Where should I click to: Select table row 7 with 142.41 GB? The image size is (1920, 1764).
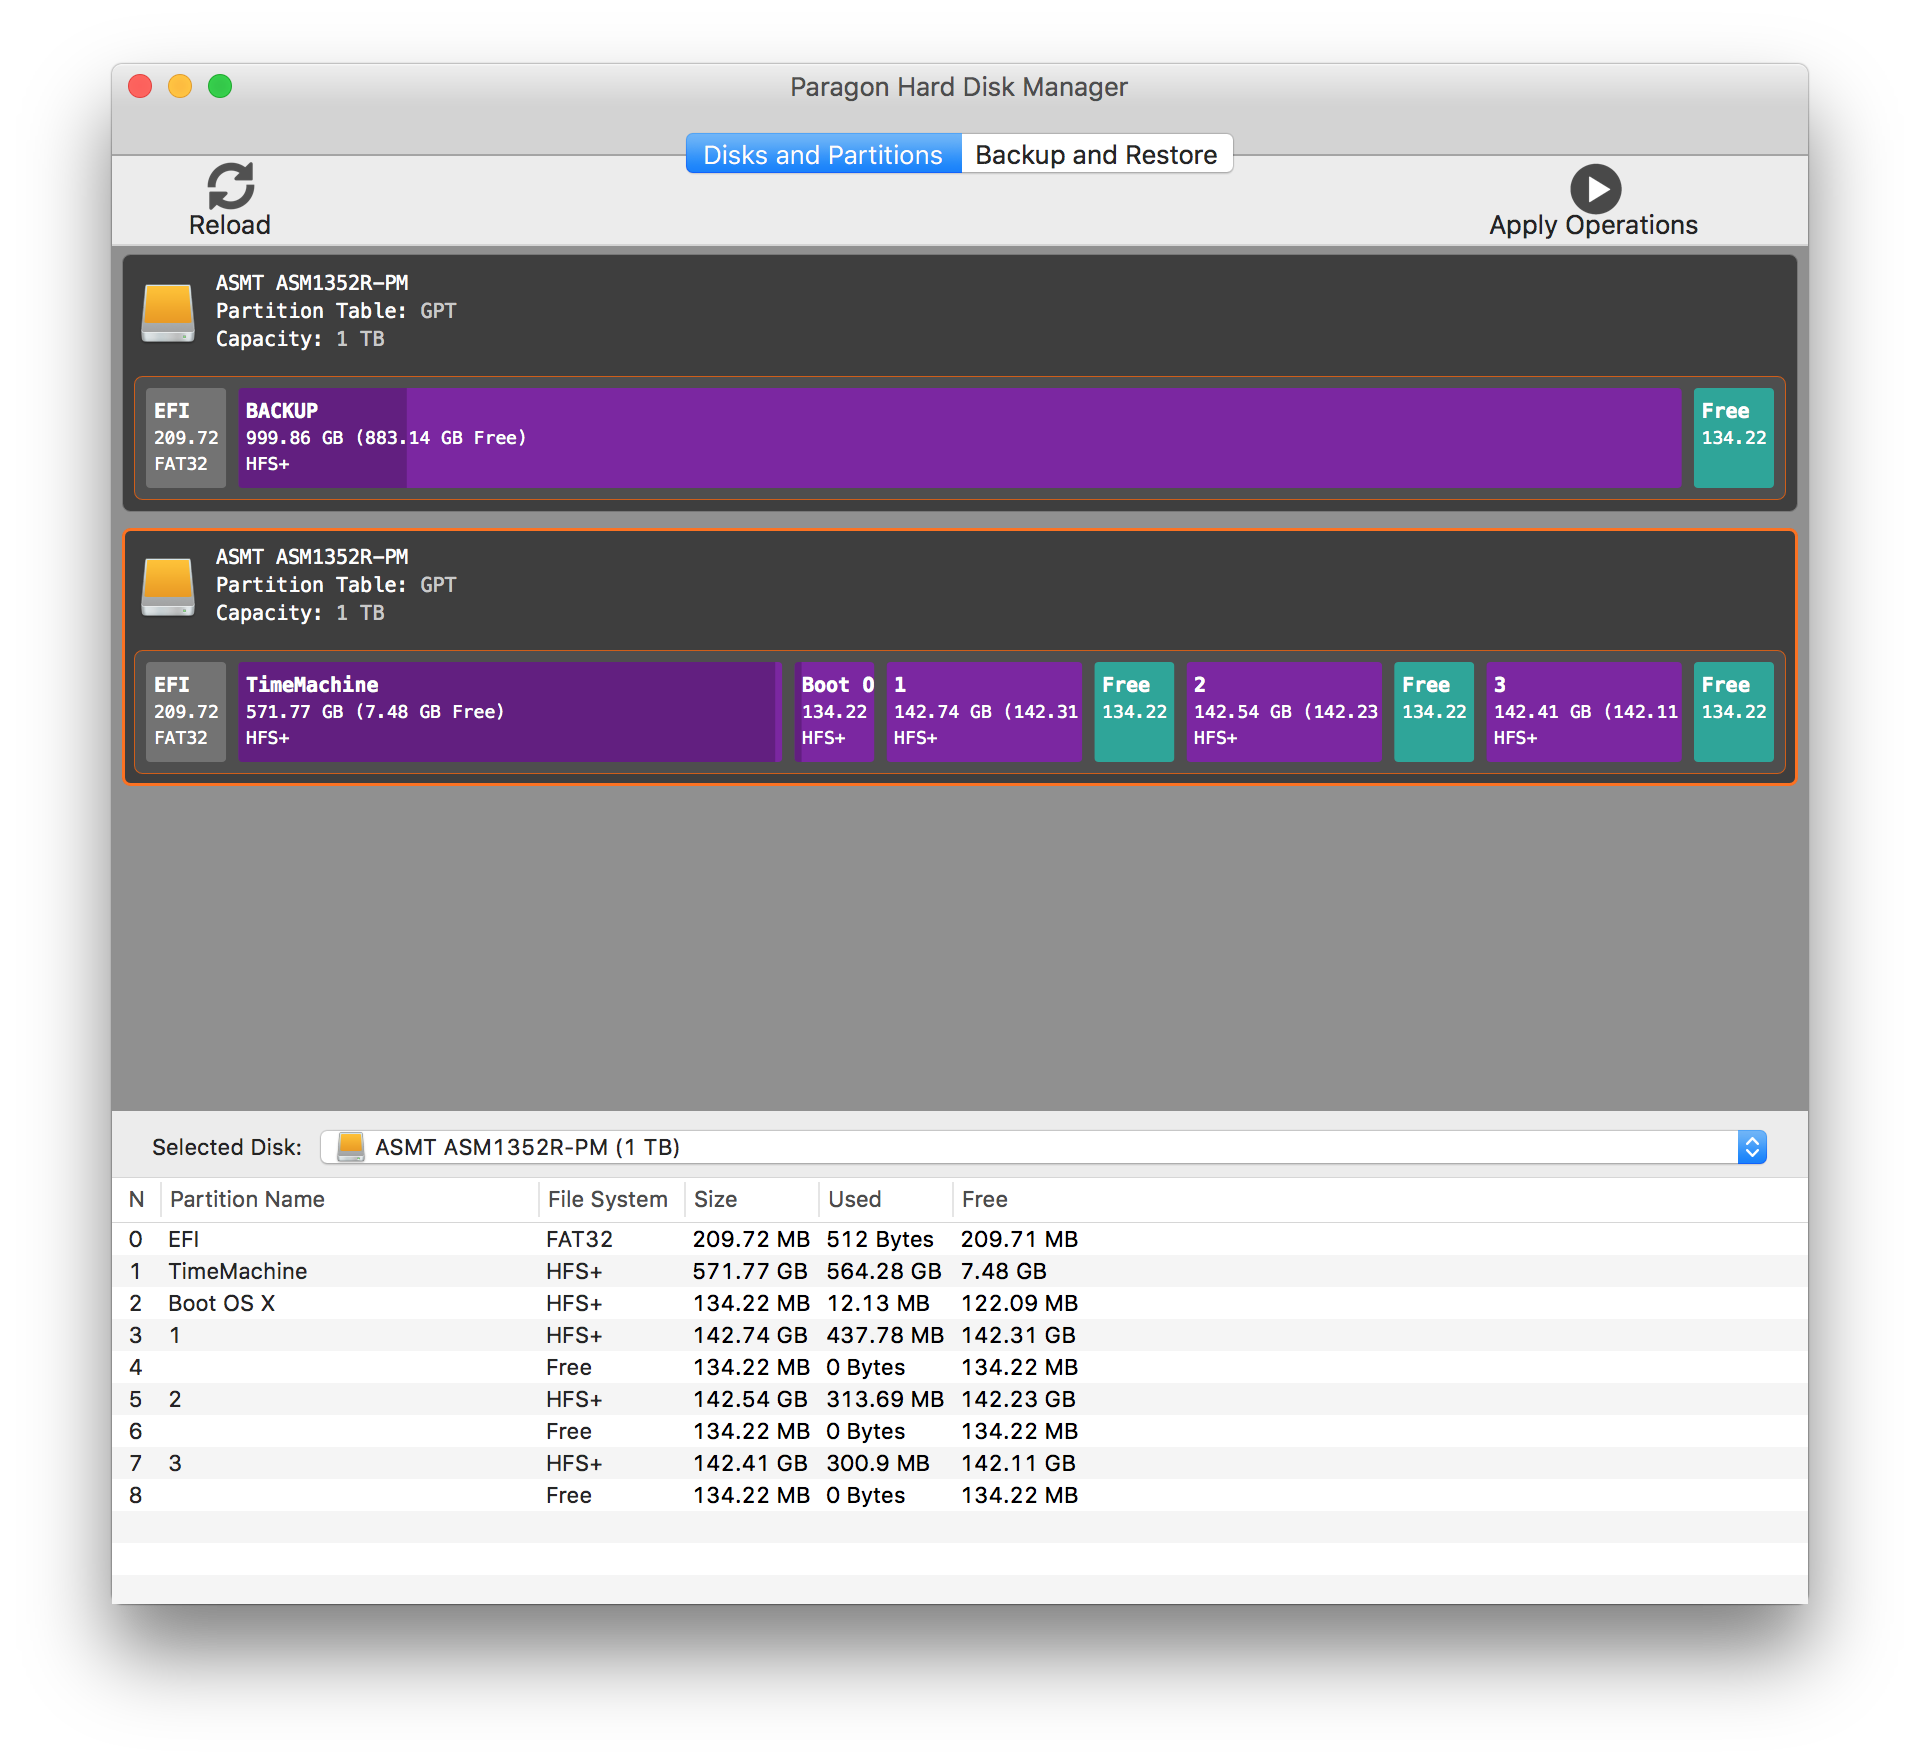960,1463
